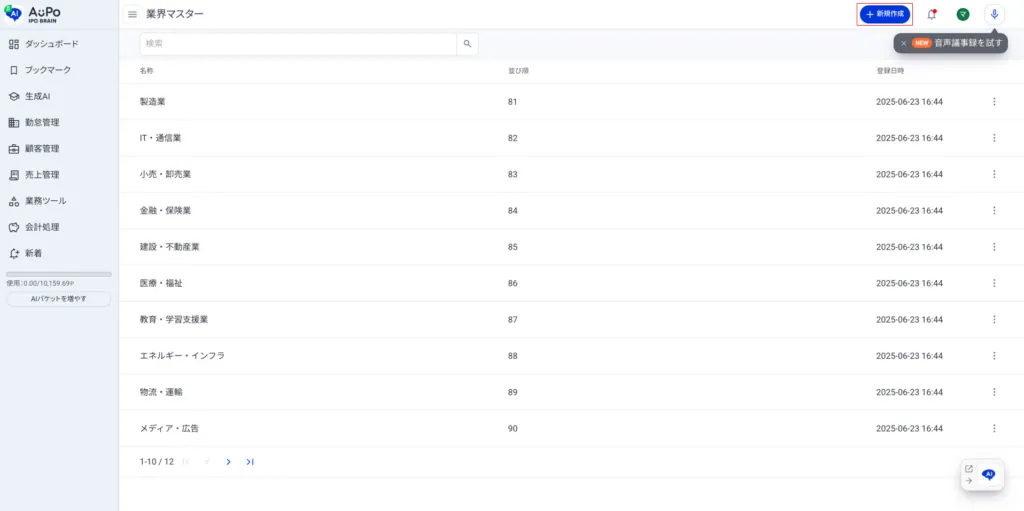Toggle the hamburger sidebar menu
1024x511 pixels.
[133, 14]
